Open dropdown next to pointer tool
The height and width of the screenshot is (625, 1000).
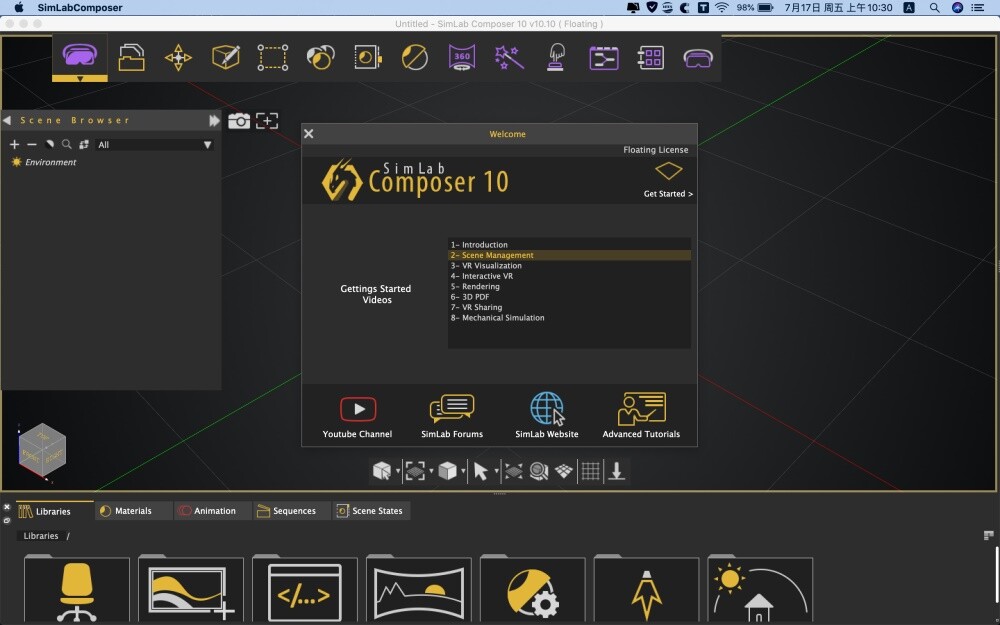pos(496,472)
